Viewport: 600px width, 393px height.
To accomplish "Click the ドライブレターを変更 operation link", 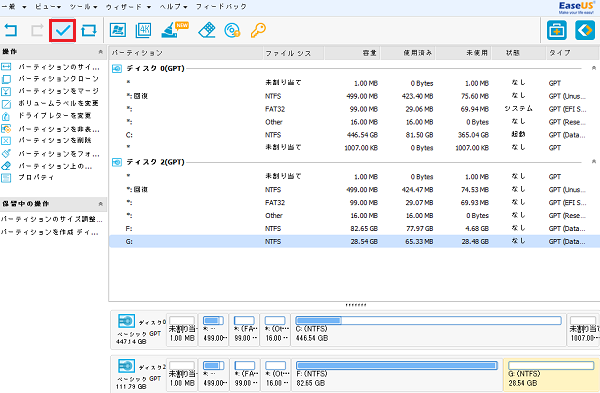I will pyautogui.click(x=55, y=116).
